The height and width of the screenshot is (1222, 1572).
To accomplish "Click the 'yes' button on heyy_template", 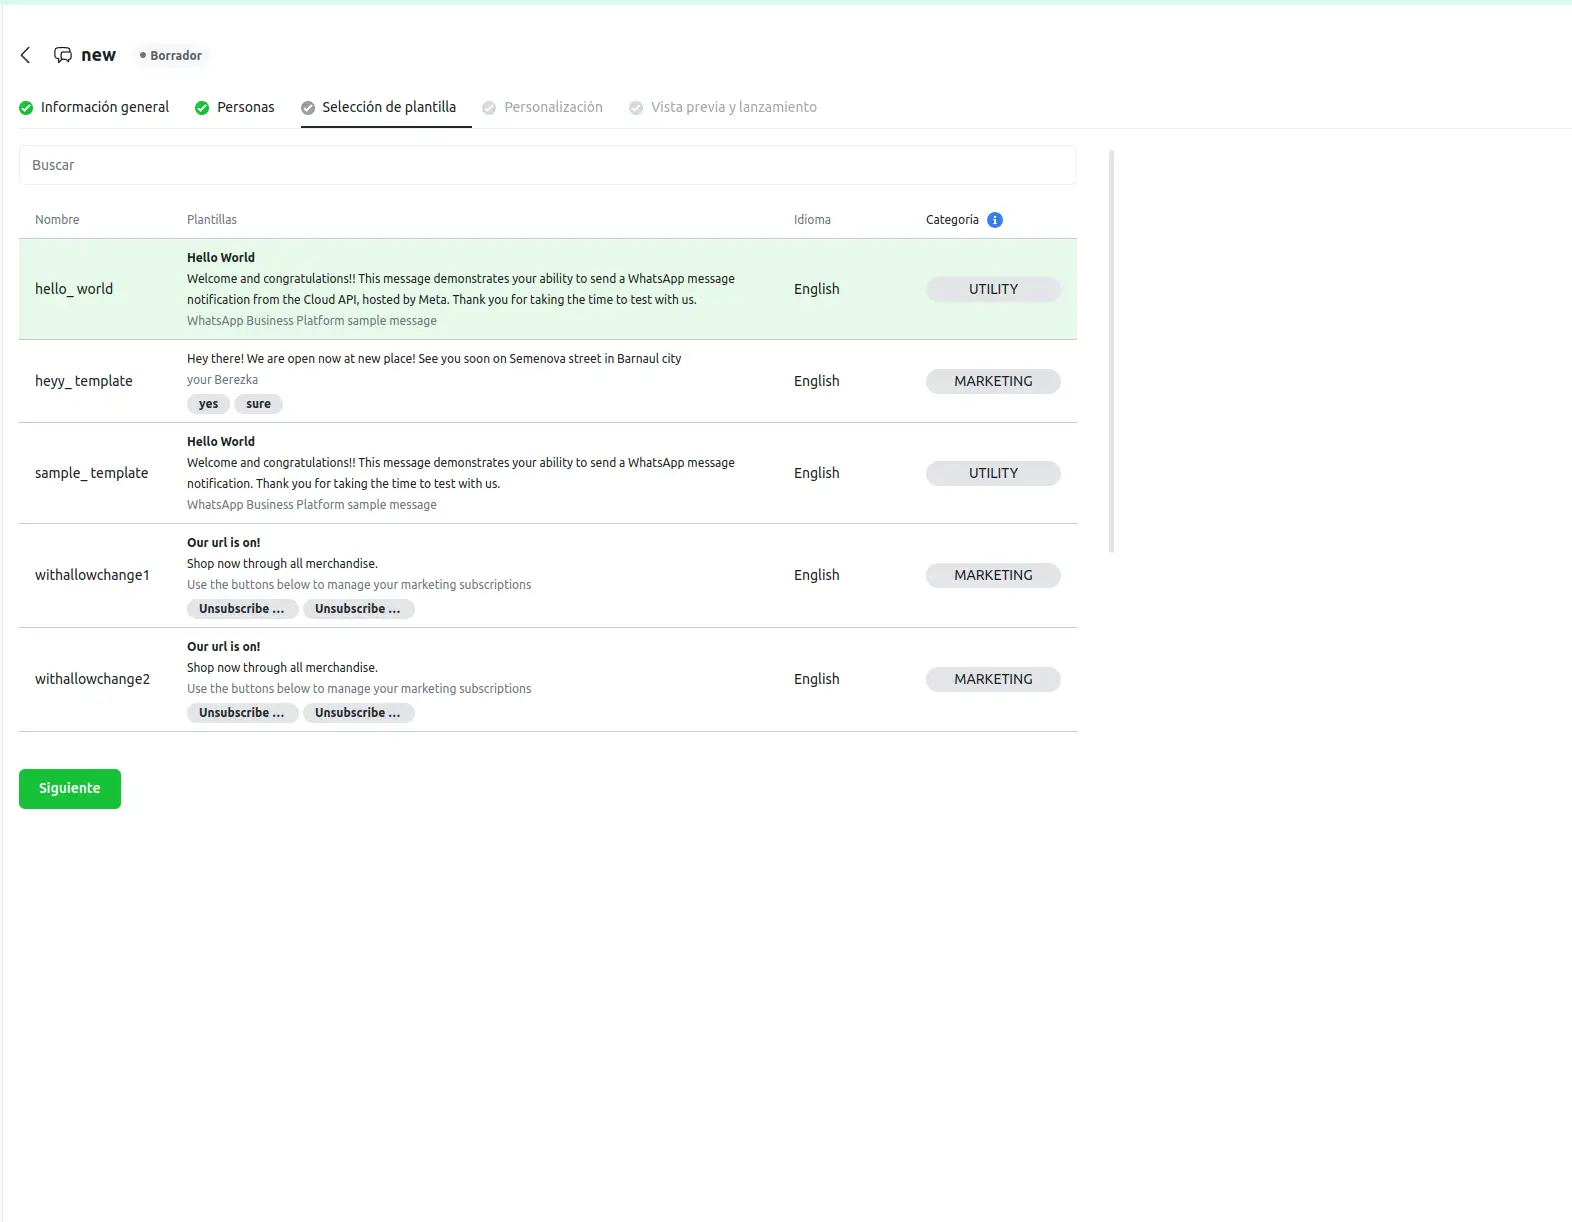I will tap(208, 404).
